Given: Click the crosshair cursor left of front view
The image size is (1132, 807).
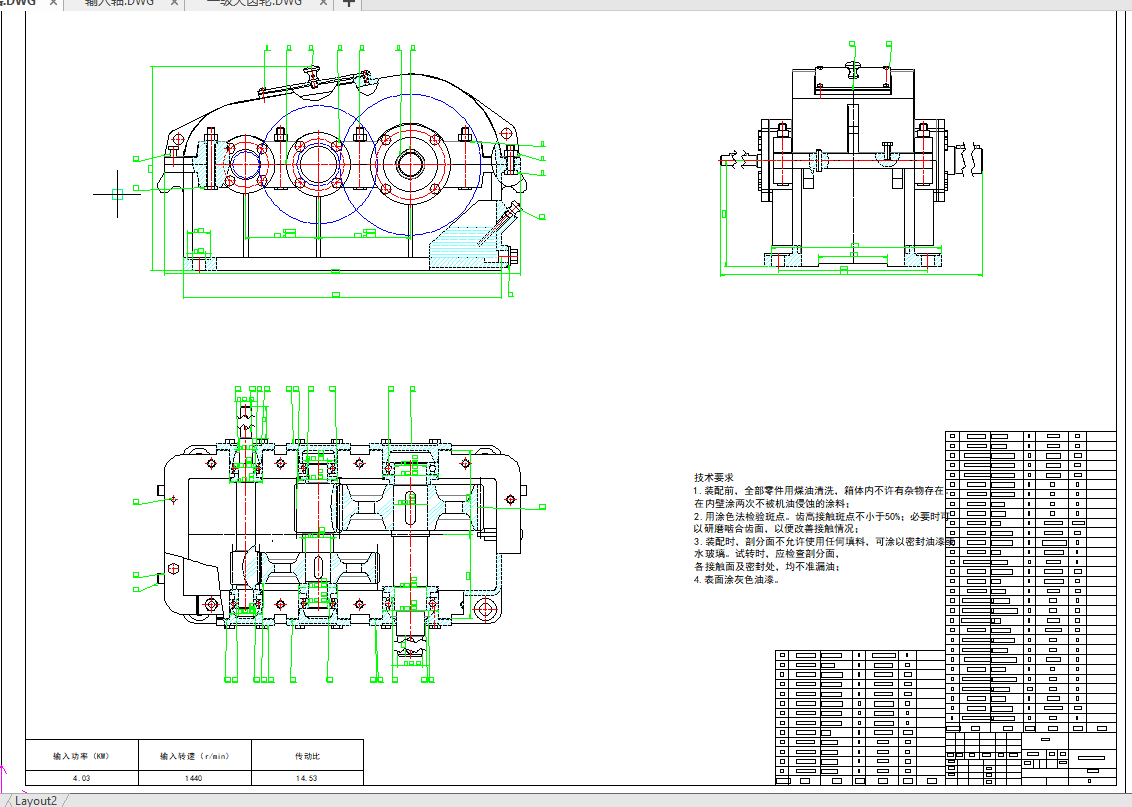Looking at the screenshot, I should tap(117, 194).
